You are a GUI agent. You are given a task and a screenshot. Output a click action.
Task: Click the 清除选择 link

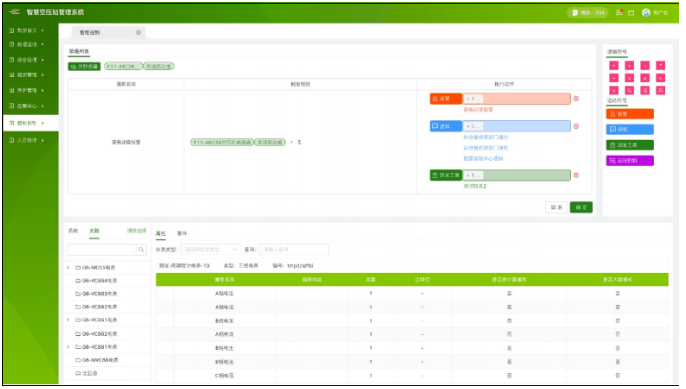coord(136,231)
